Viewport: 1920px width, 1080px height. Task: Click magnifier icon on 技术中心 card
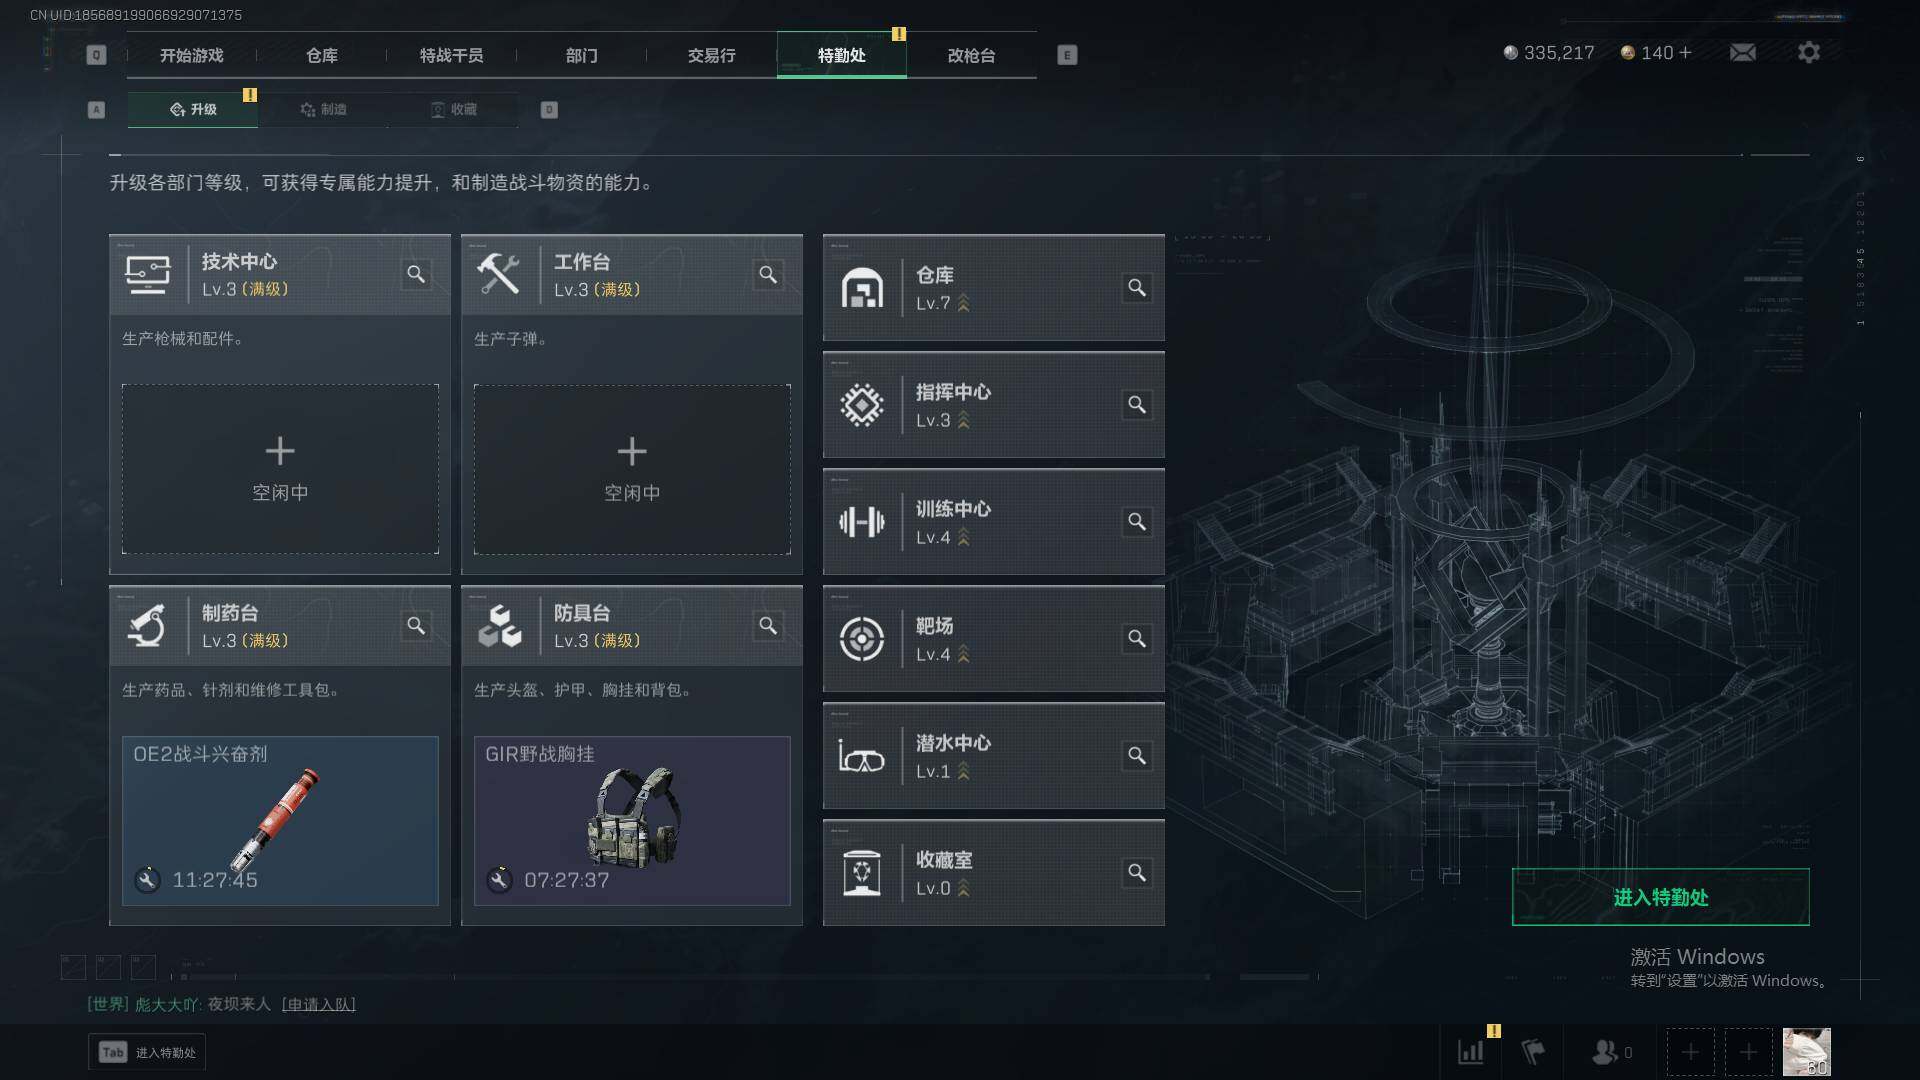pyautogui.click(x=416, y=274)
